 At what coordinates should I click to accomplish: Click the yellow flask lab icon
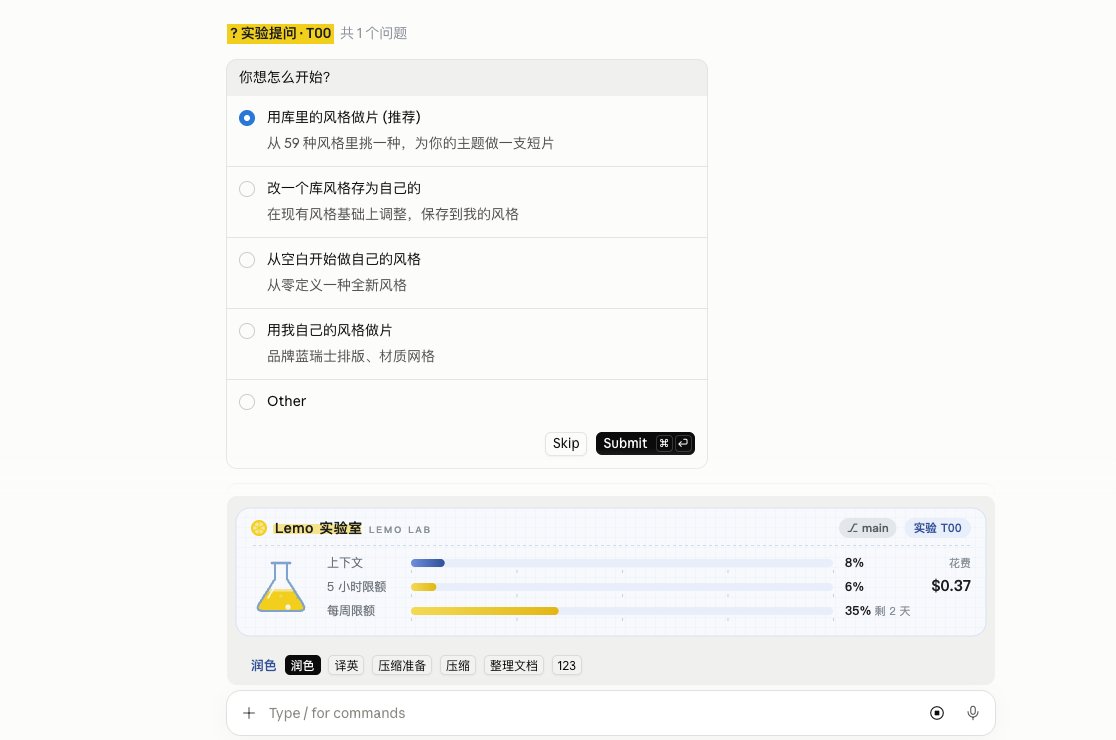coord(281,587)
